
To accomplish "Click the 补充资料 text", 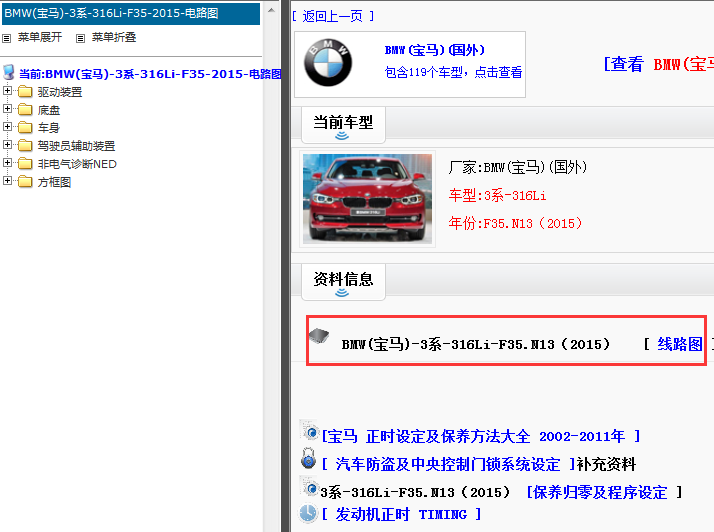I will click(x=607, y=464).
